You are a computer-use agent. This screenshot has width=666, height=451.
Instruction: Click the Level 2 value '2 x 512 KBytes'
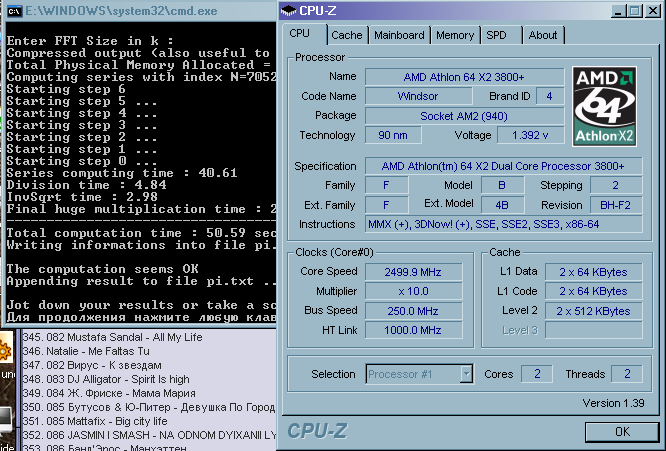point(593,311)
